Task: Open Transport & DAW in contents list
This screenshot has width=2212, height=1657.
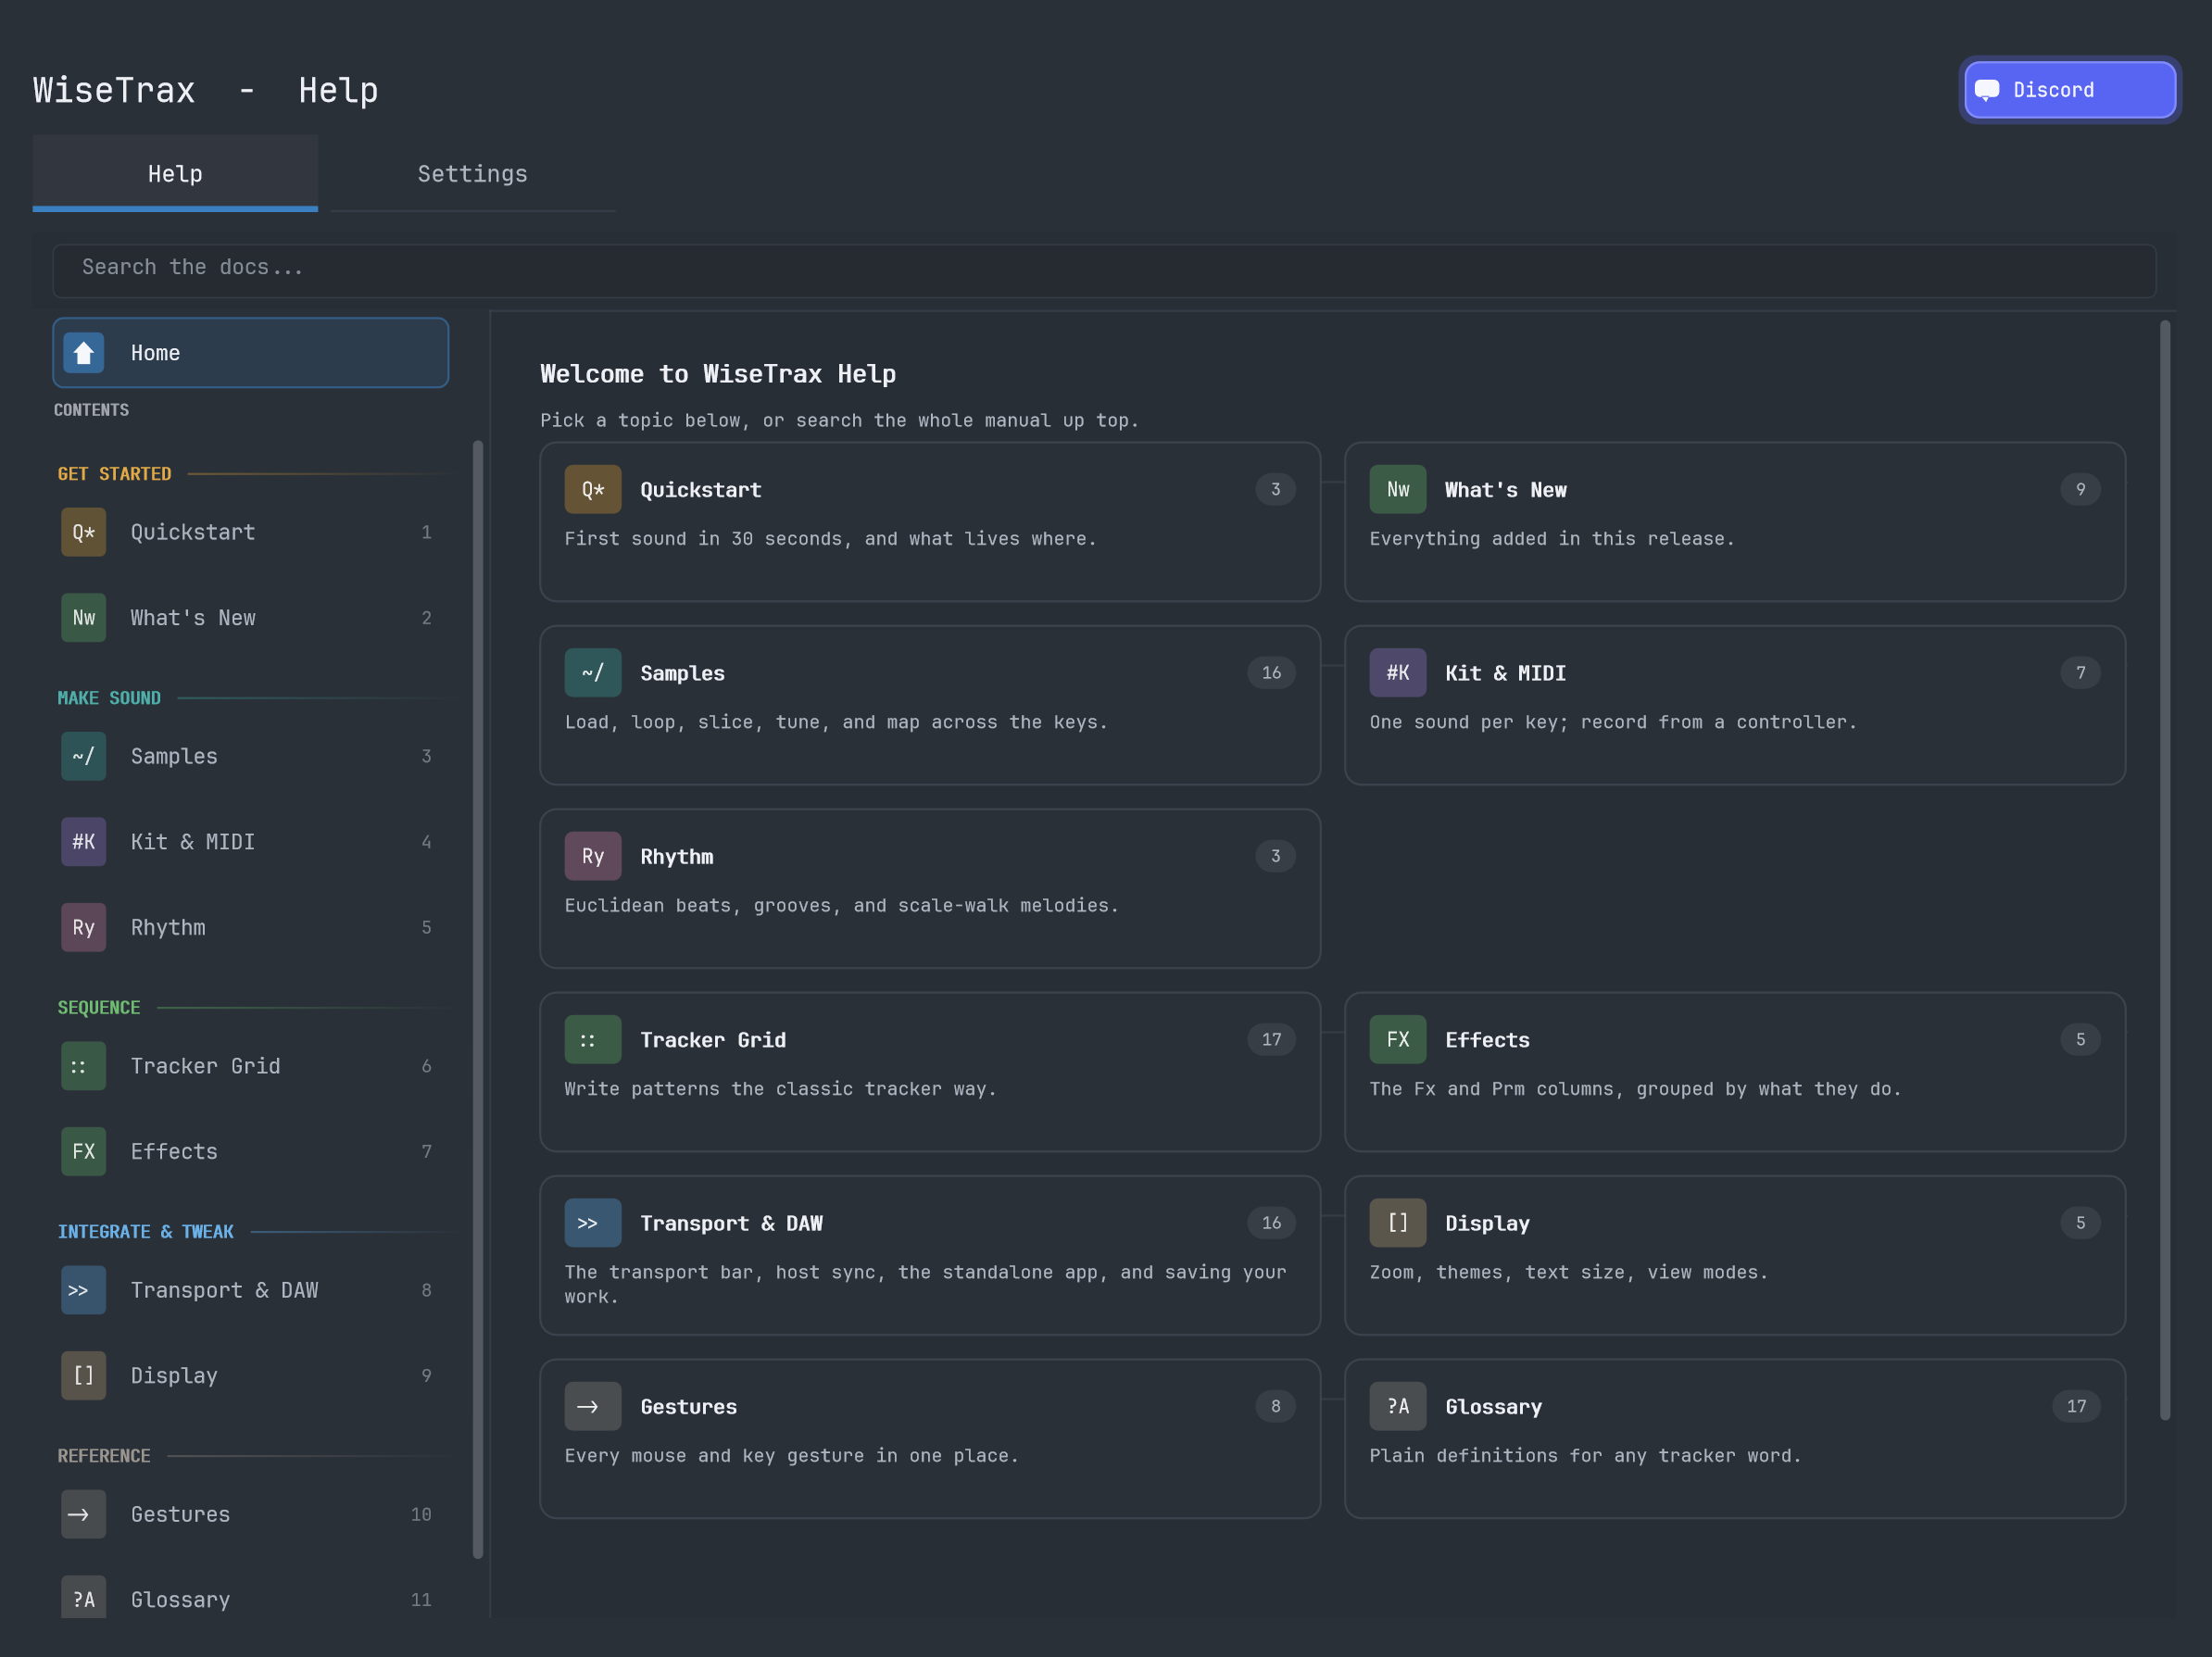Action: [x=250, y=1290]
